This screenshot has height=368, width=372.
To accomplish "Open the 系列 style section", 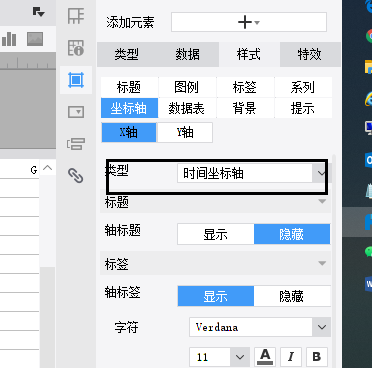I will (303, 87).
